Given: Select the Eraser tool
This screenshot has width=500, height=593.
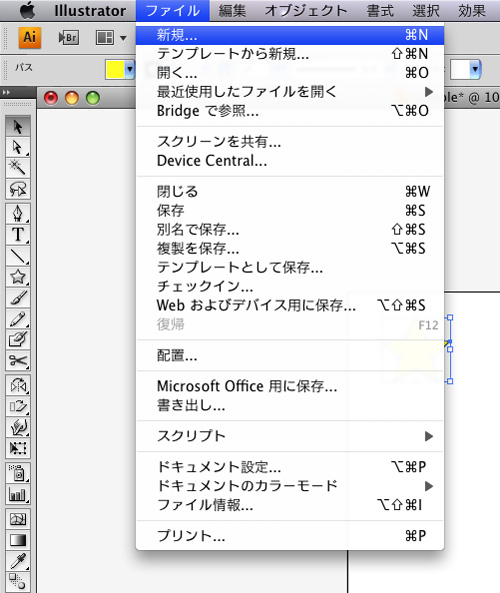Looking at the screenshot, I should pyautogui.click(x=18, y=339).
